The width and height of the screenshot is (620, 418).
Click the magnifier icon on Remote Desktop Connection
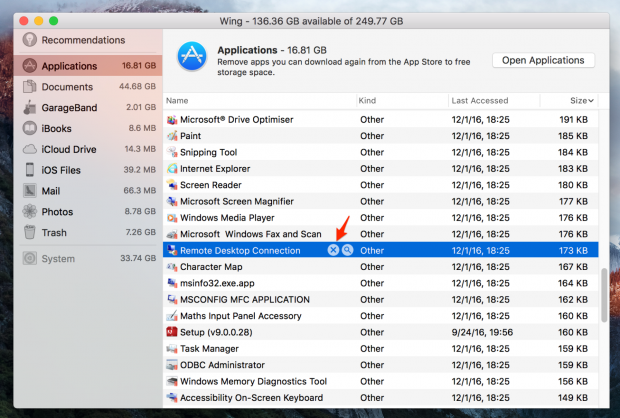347,250
